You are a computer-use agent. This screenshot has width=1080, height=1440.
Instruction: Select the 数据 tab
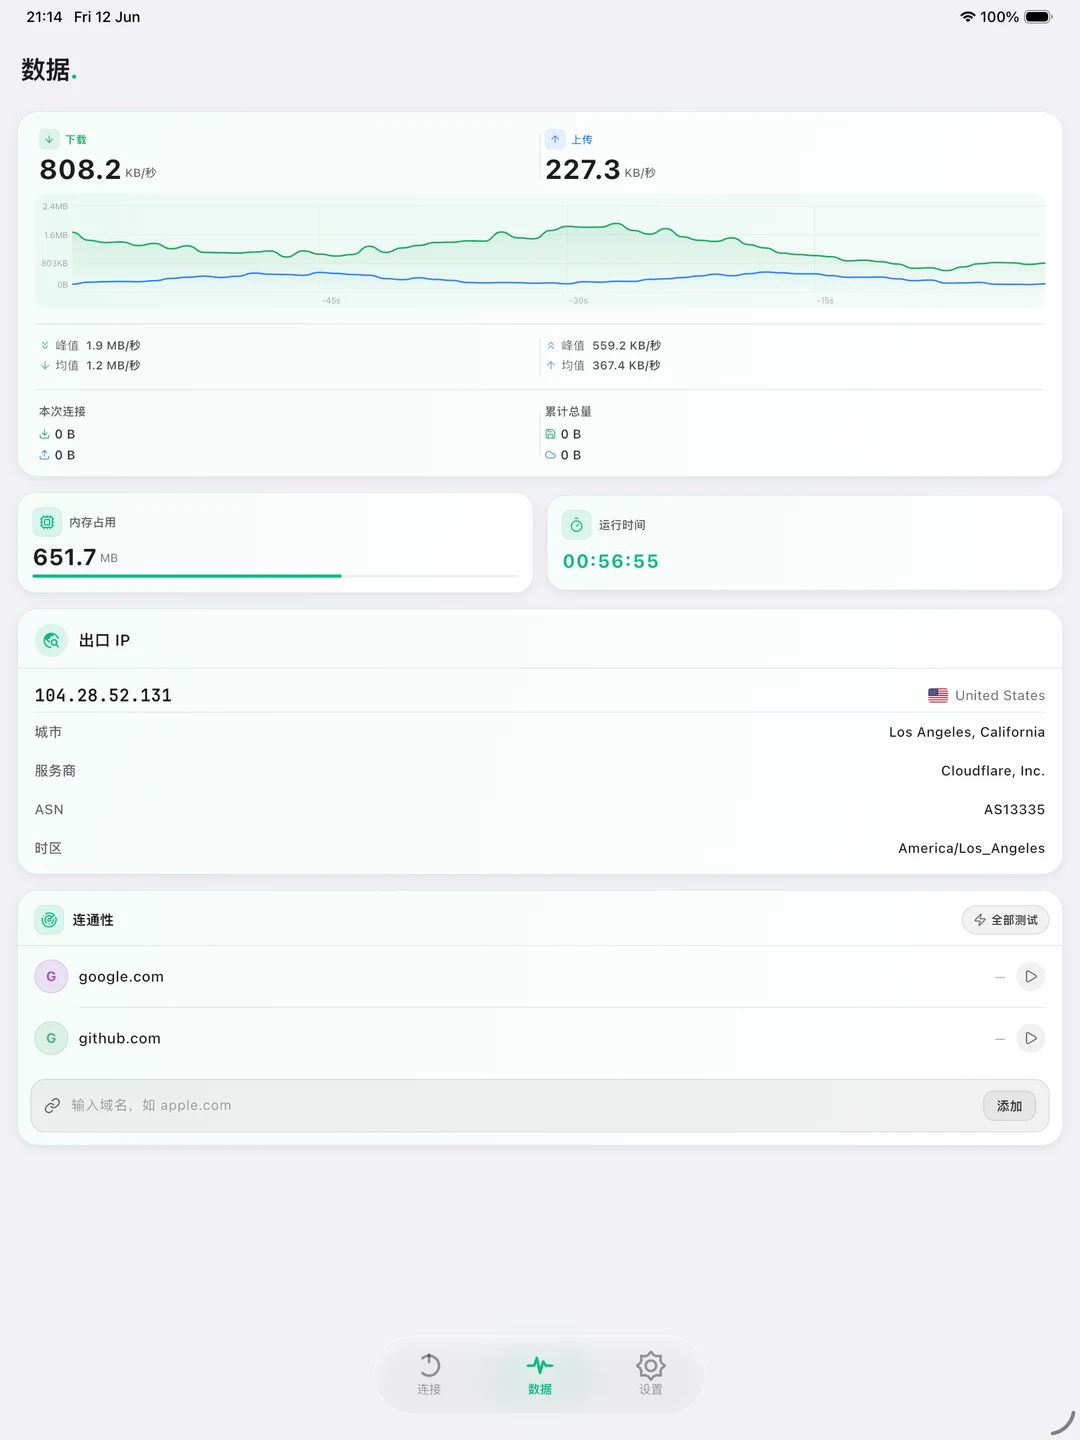pyautogui.click(x=540, y=1374)
